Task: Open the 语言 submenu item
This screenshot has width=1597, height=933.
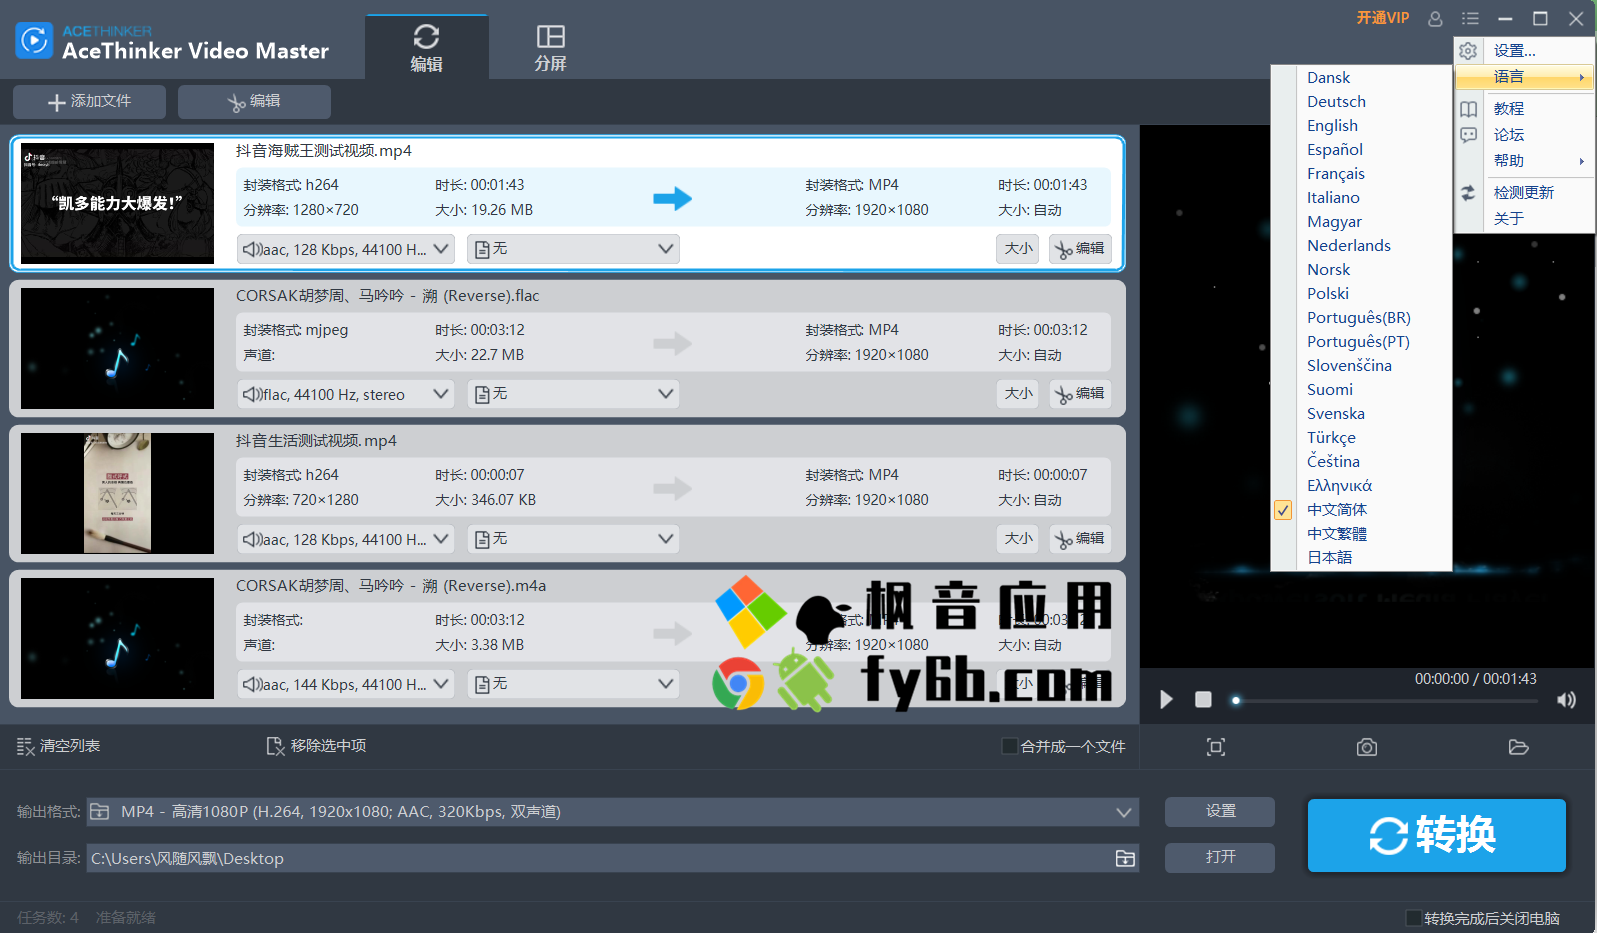Action: tap(1524, 77)
